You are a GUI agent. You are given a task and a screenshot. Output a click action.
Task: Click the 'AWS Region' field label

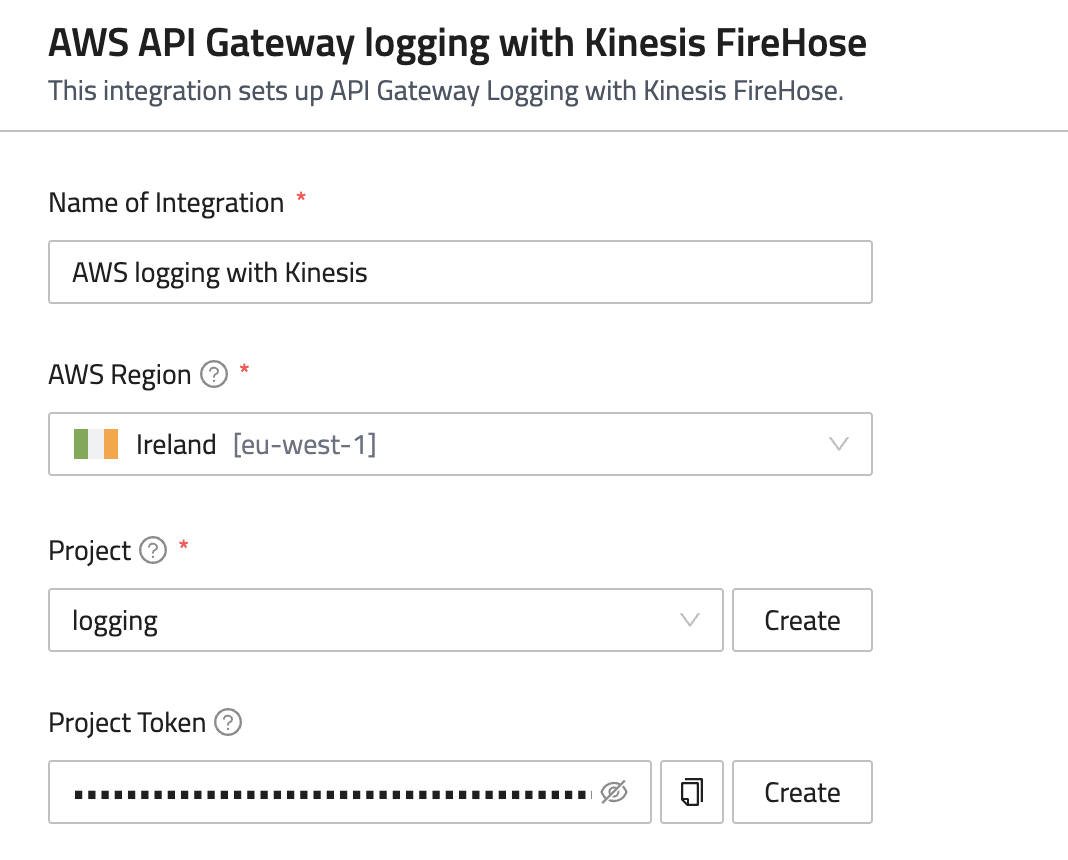[119, 375]
